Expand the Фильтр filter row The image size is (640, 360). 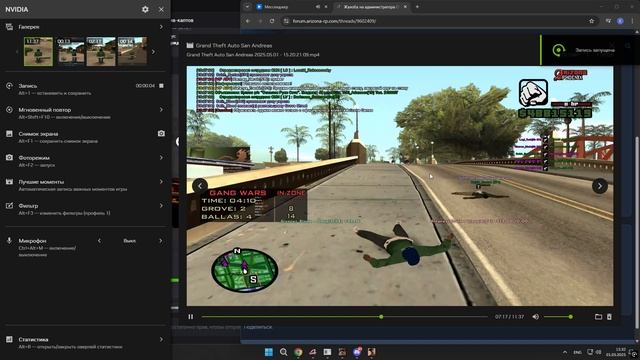pos(161,206)
